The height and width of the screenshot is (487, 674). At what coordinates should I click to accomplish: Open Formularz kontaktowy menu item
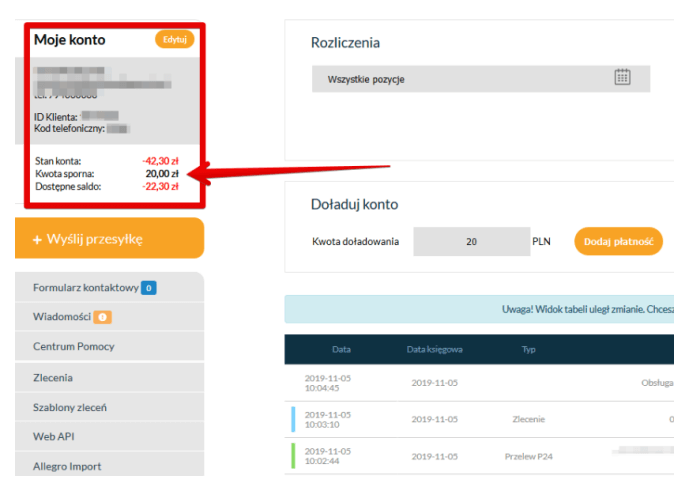tap(85, 288)
